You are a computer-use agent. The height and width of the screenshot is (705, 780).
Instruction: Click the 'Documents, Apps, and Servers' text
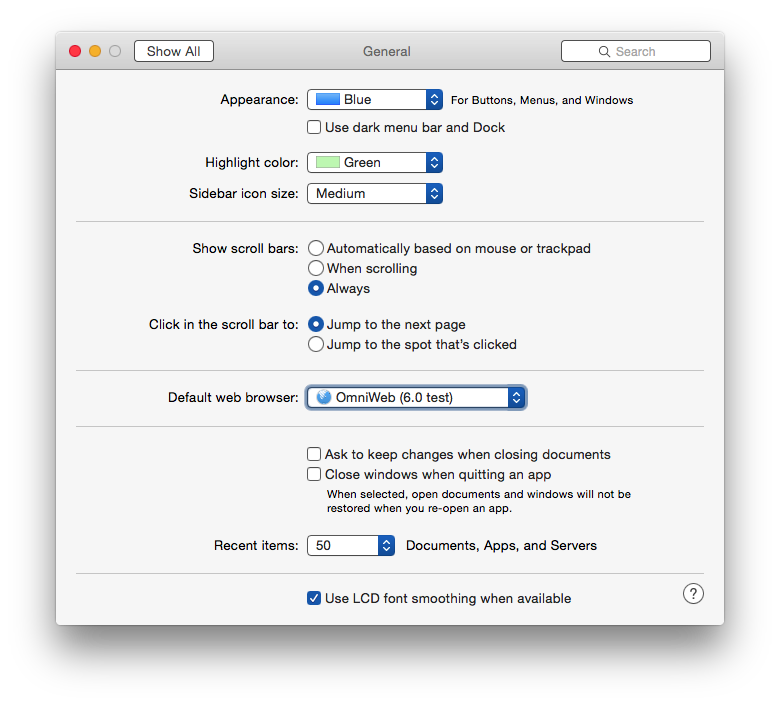[x=501, y=545]
